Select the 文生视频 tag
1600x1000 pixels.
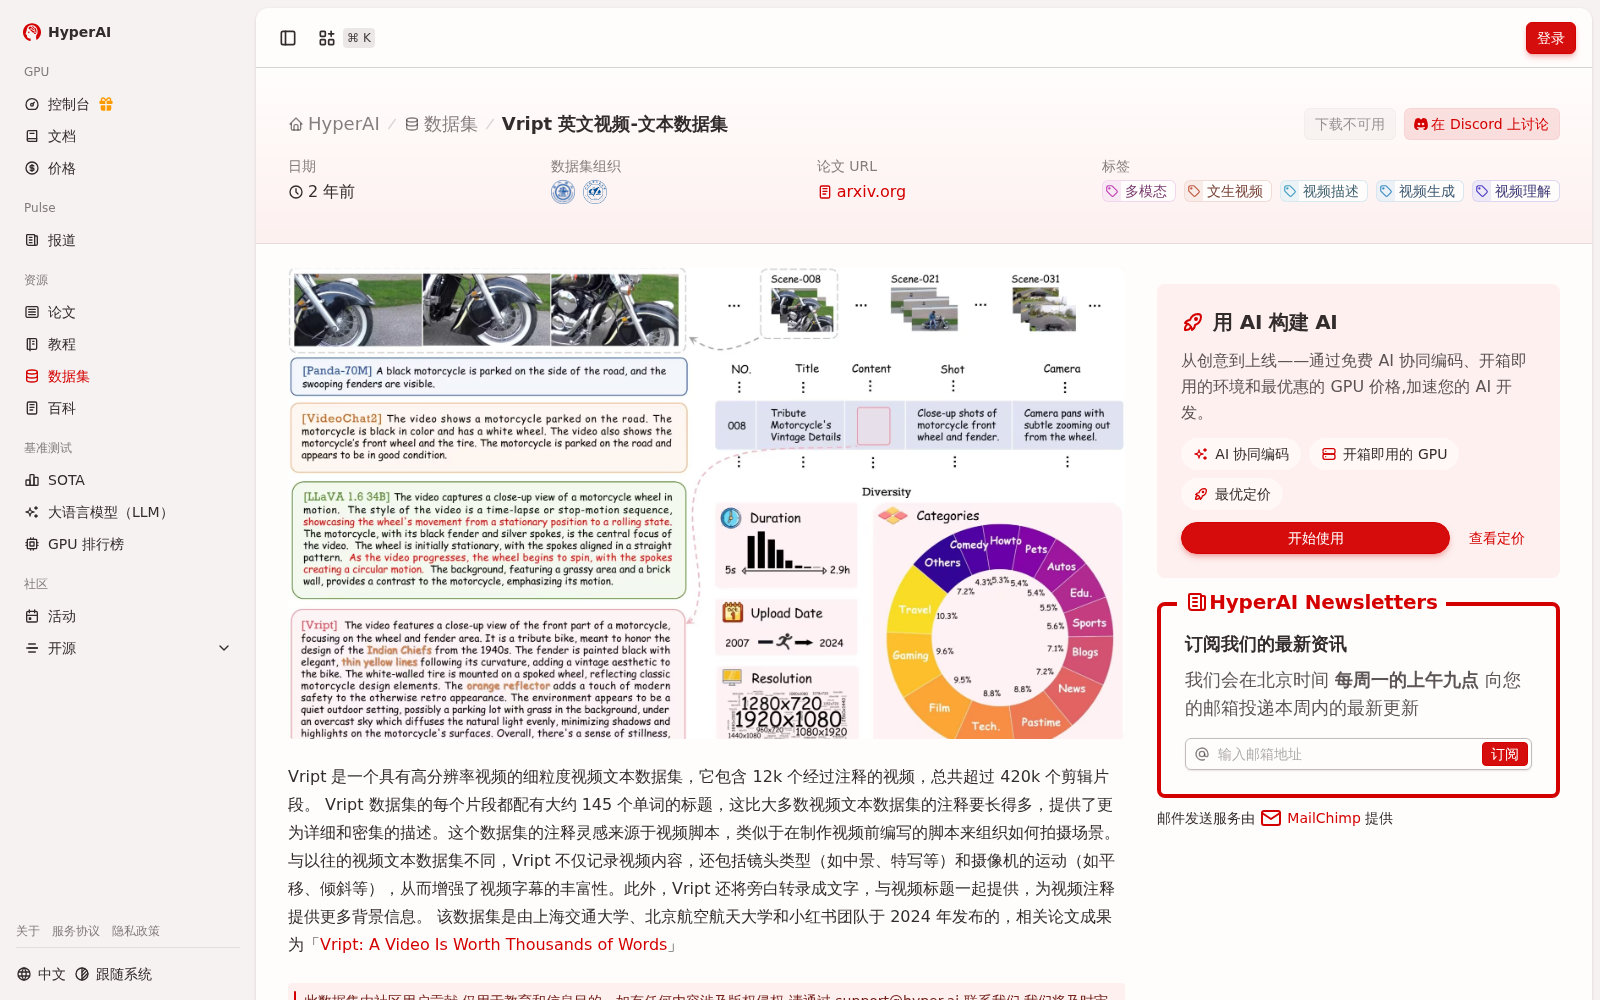pos(1227,191)
